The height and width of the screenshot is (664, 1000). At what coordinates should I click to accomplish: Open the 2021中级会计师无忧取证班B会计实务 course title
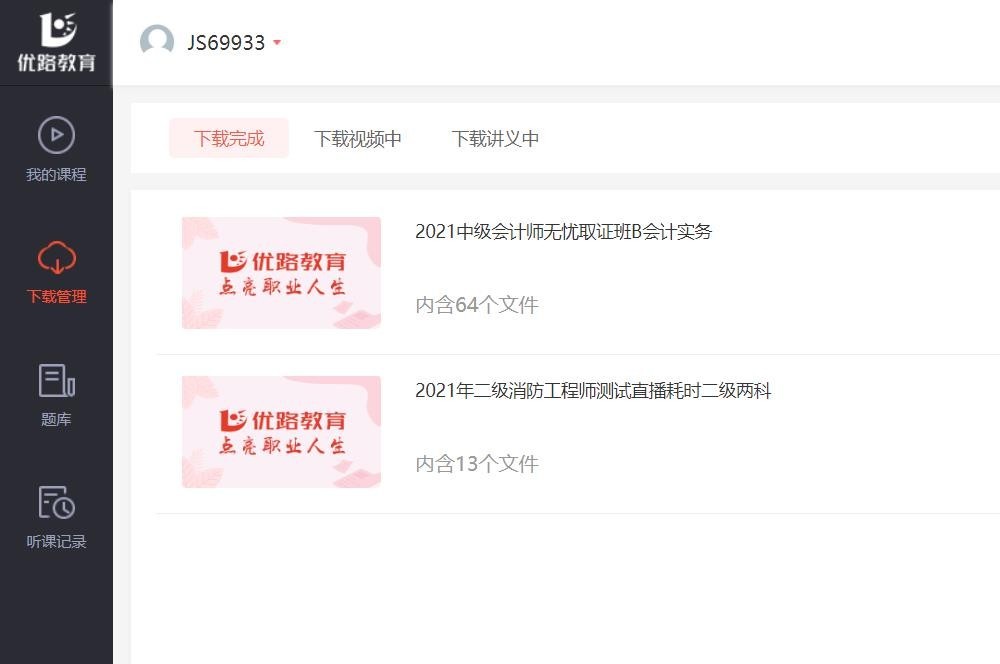(563, 231)
